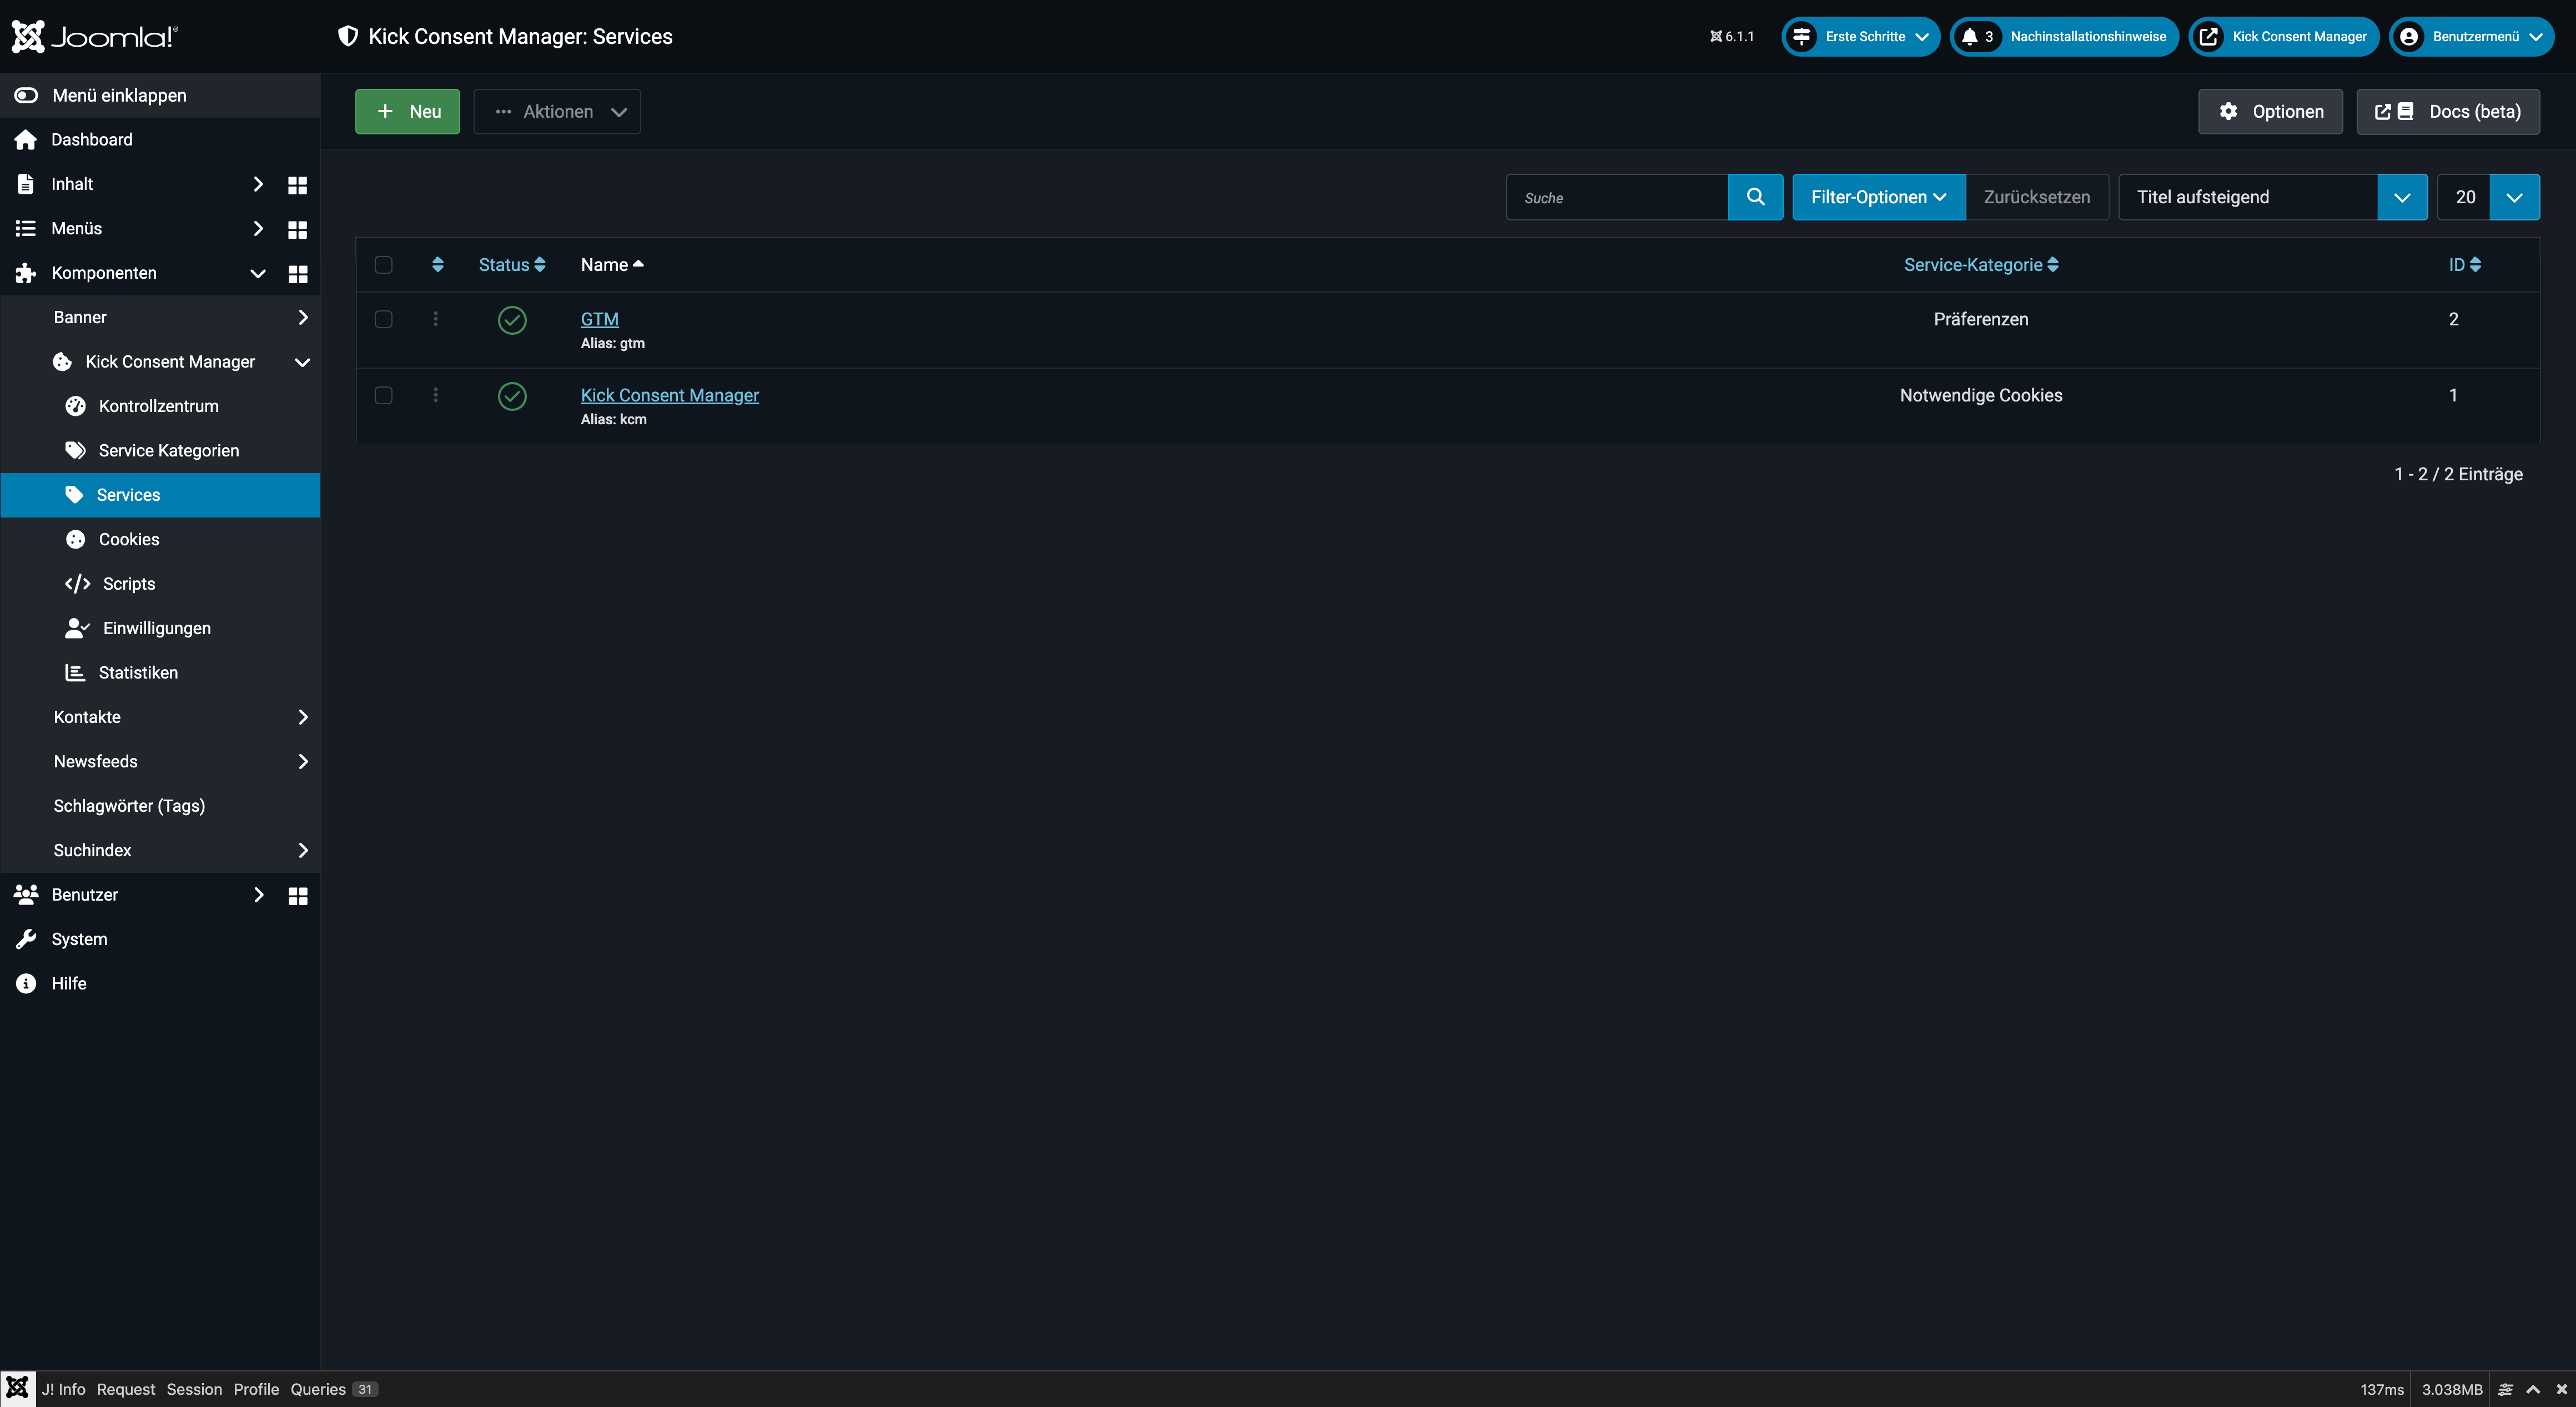The image size is (2576, 1407).
Task: Expand the debug bar with up caret
Action: point(2533,1390)
